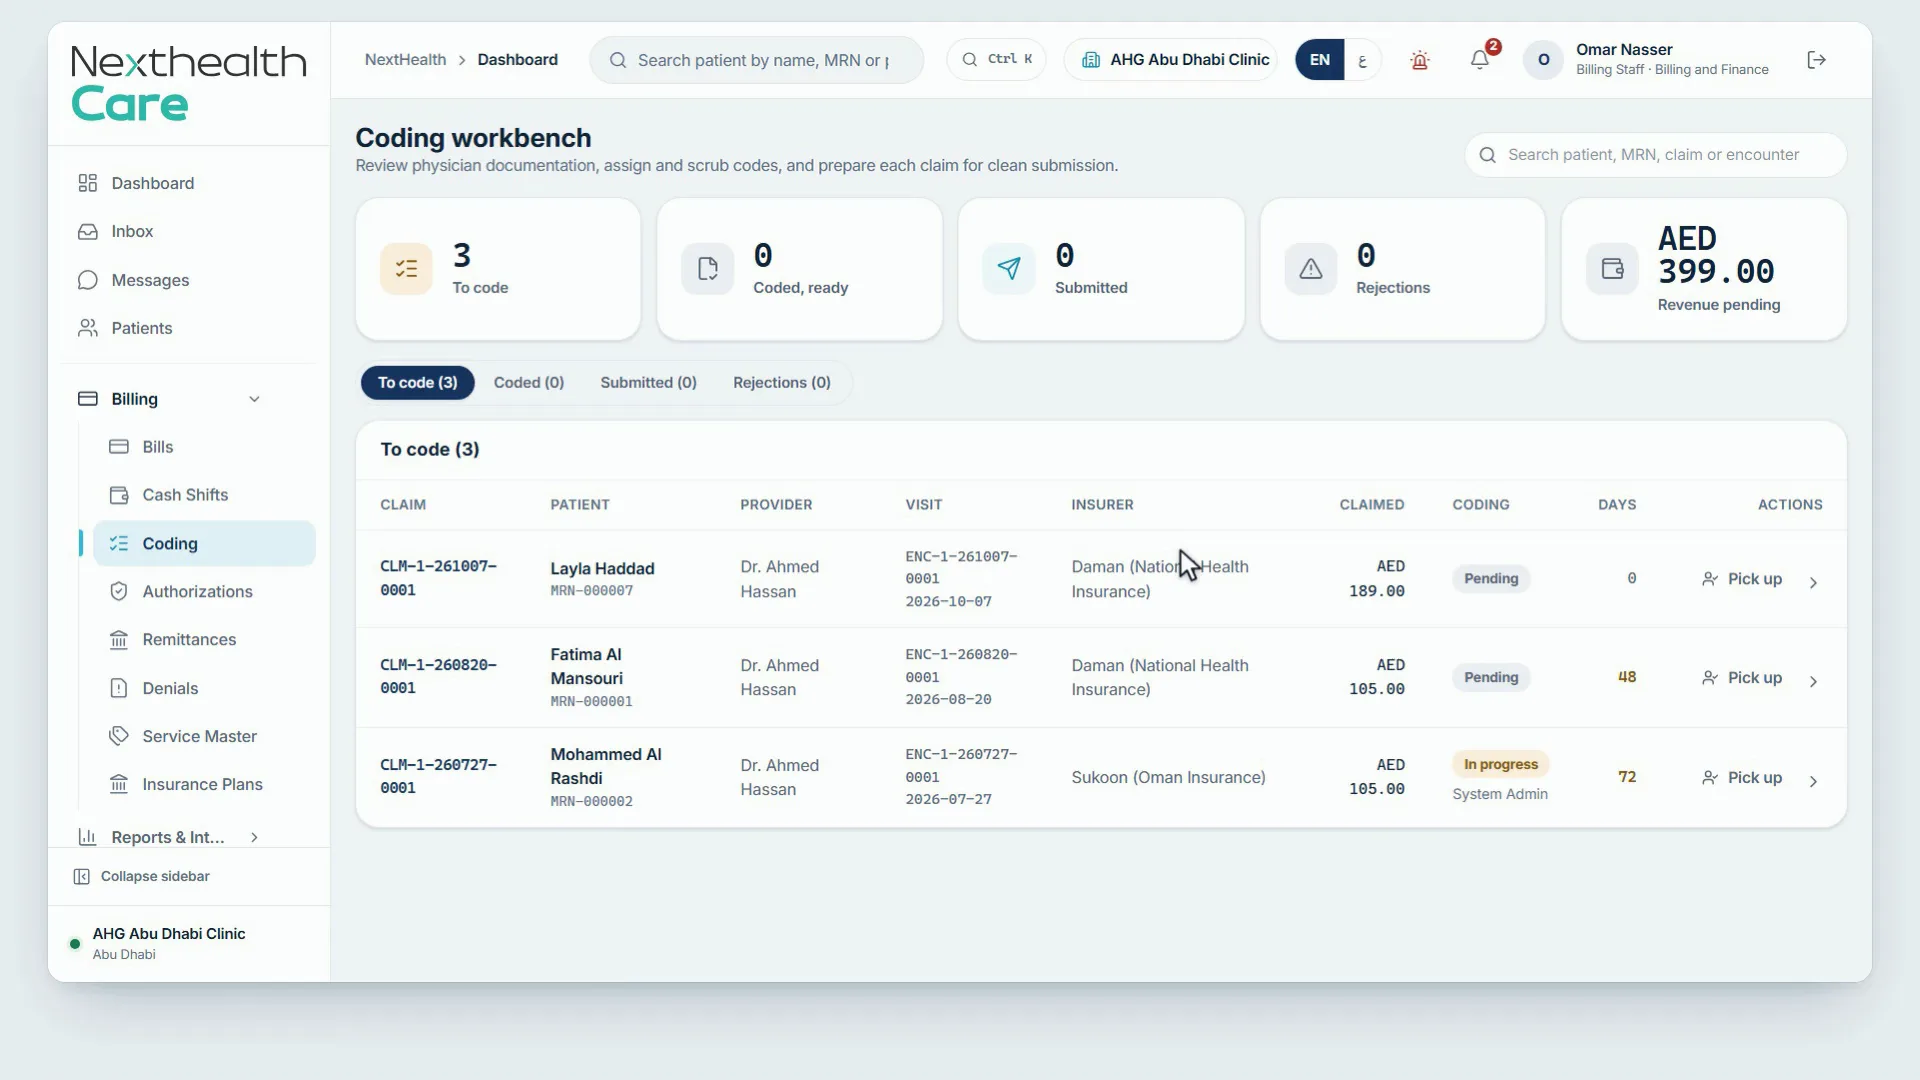
Task: Click the workbench claim or encounter search
Action: coord(1655,155)
